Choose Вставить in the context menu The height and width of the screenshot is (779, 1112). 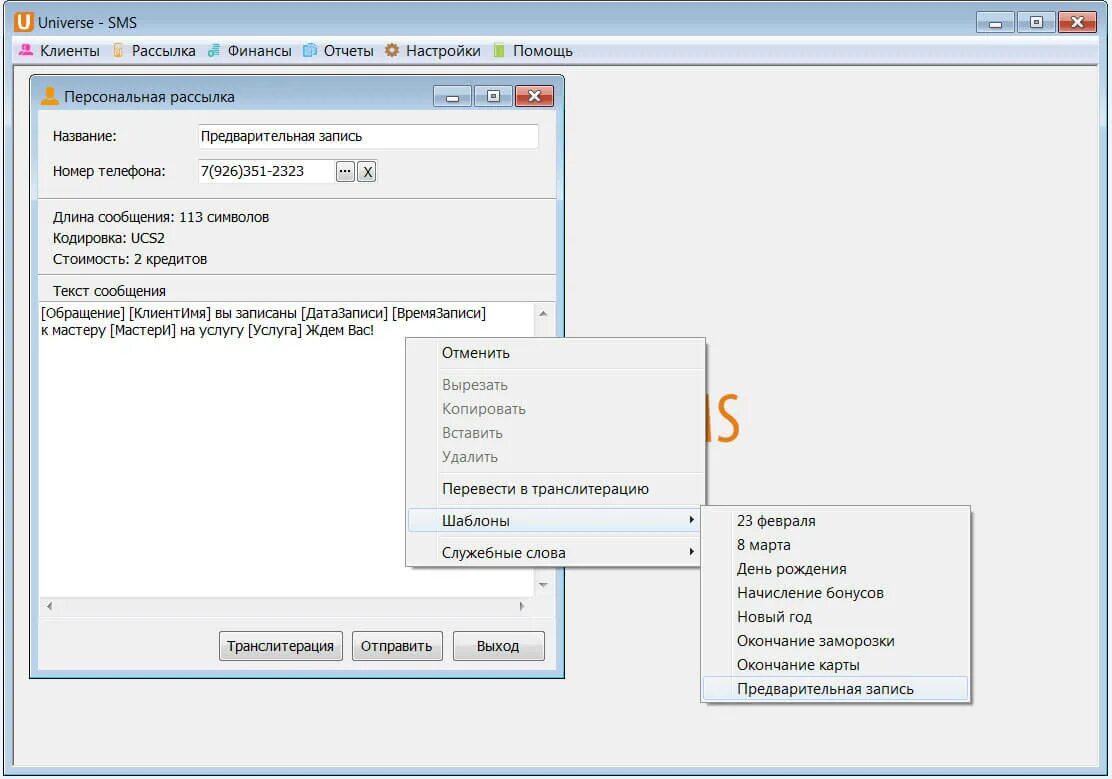556,433
